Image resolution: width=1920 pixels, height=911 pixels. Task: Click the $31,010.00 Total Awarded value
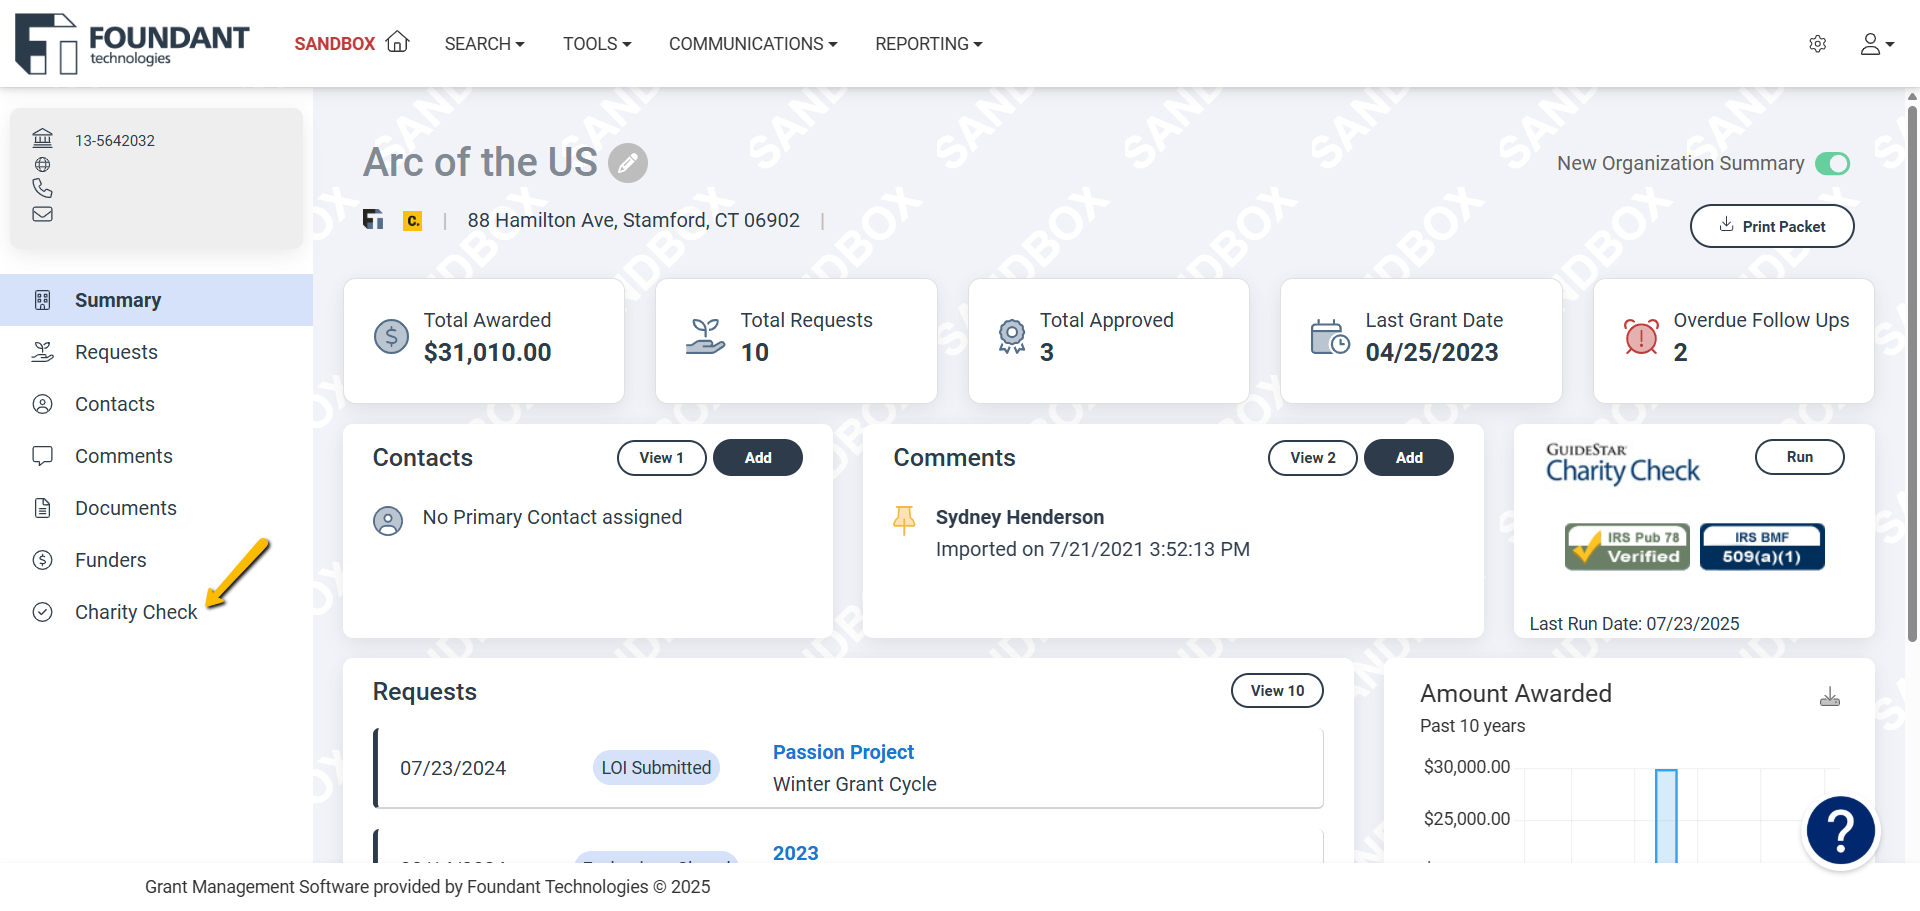(487, 352)
